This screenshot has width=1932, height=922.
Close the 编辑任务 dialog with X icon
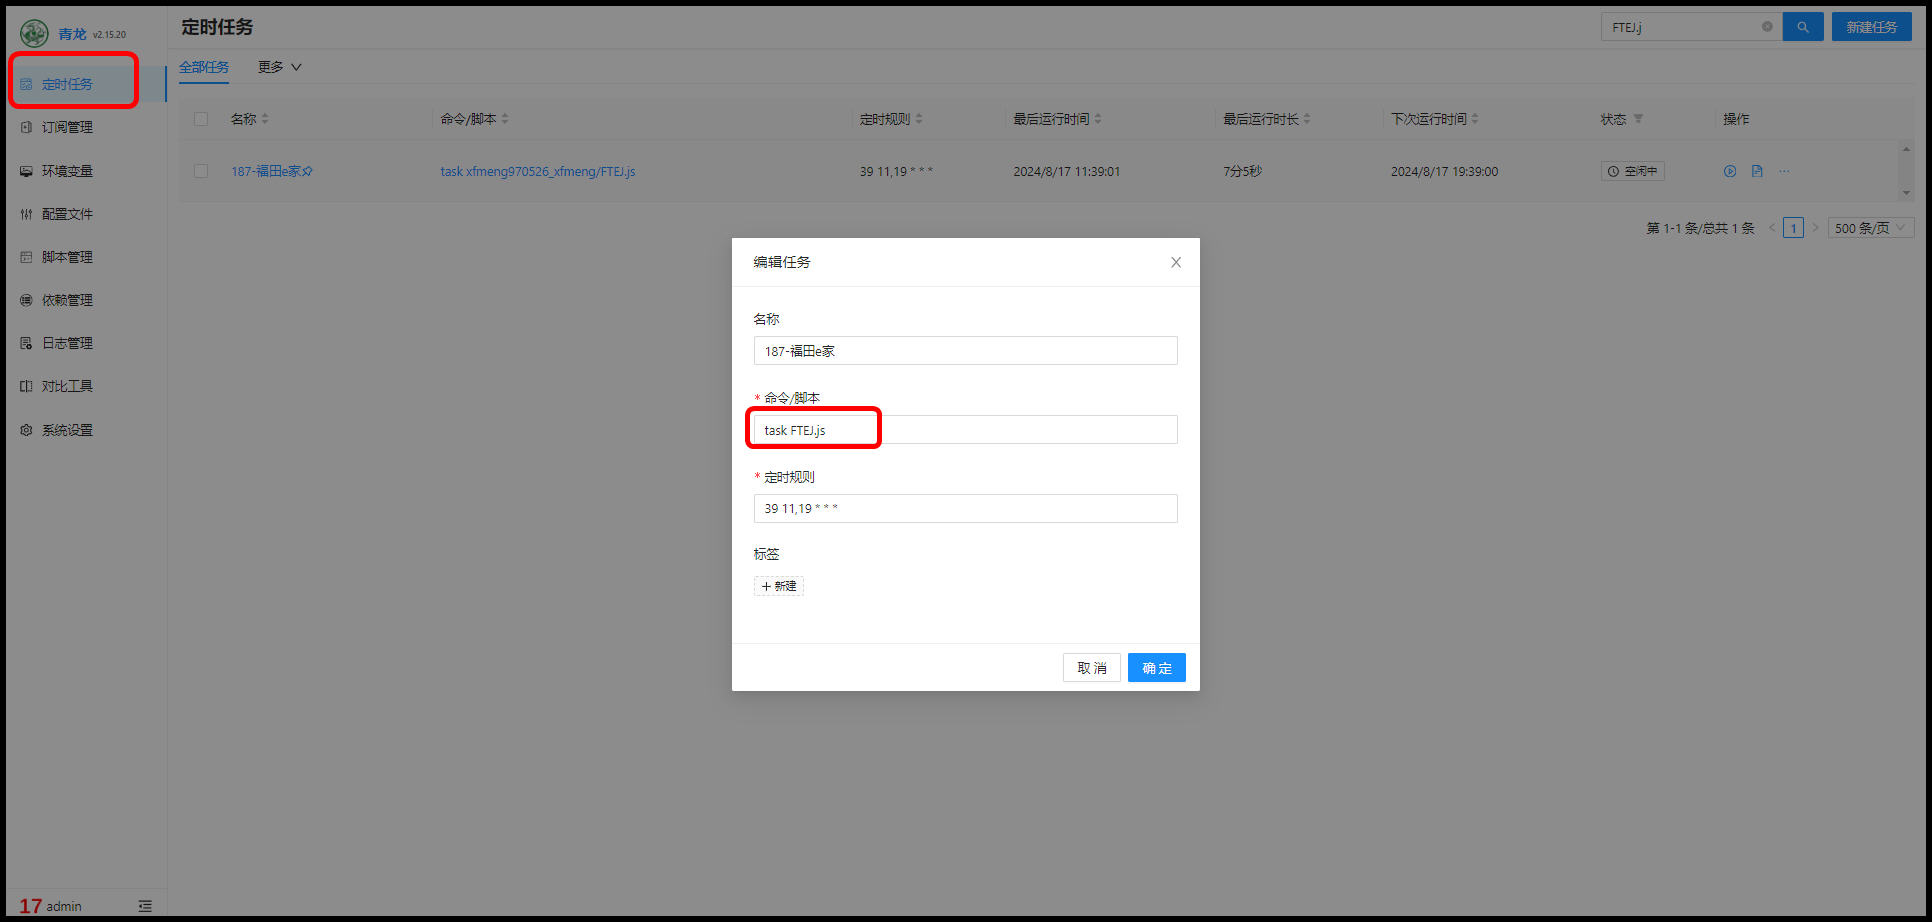[1176, 262]
